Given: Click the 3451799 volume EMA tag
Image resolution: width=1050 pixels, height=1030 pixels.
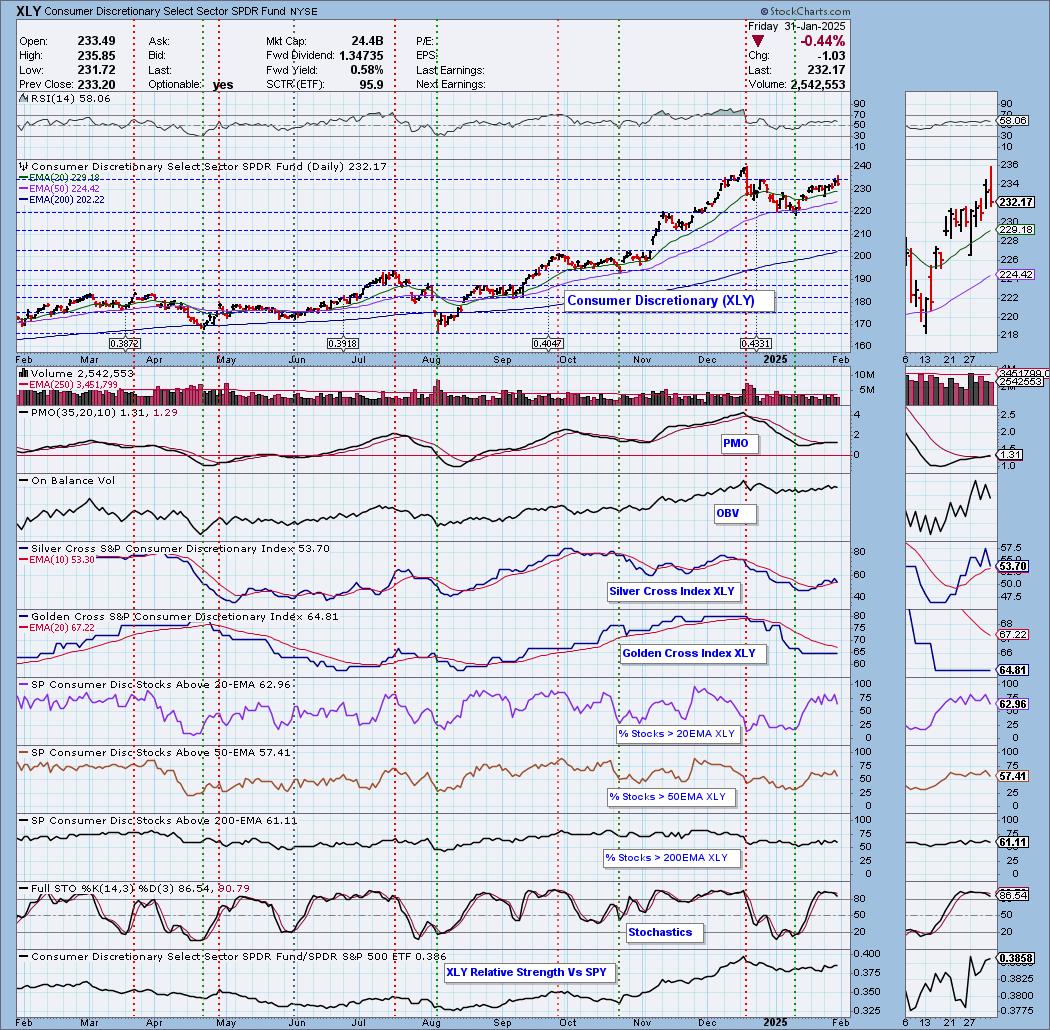Looking at the screenshot, I should (1021, 373).
